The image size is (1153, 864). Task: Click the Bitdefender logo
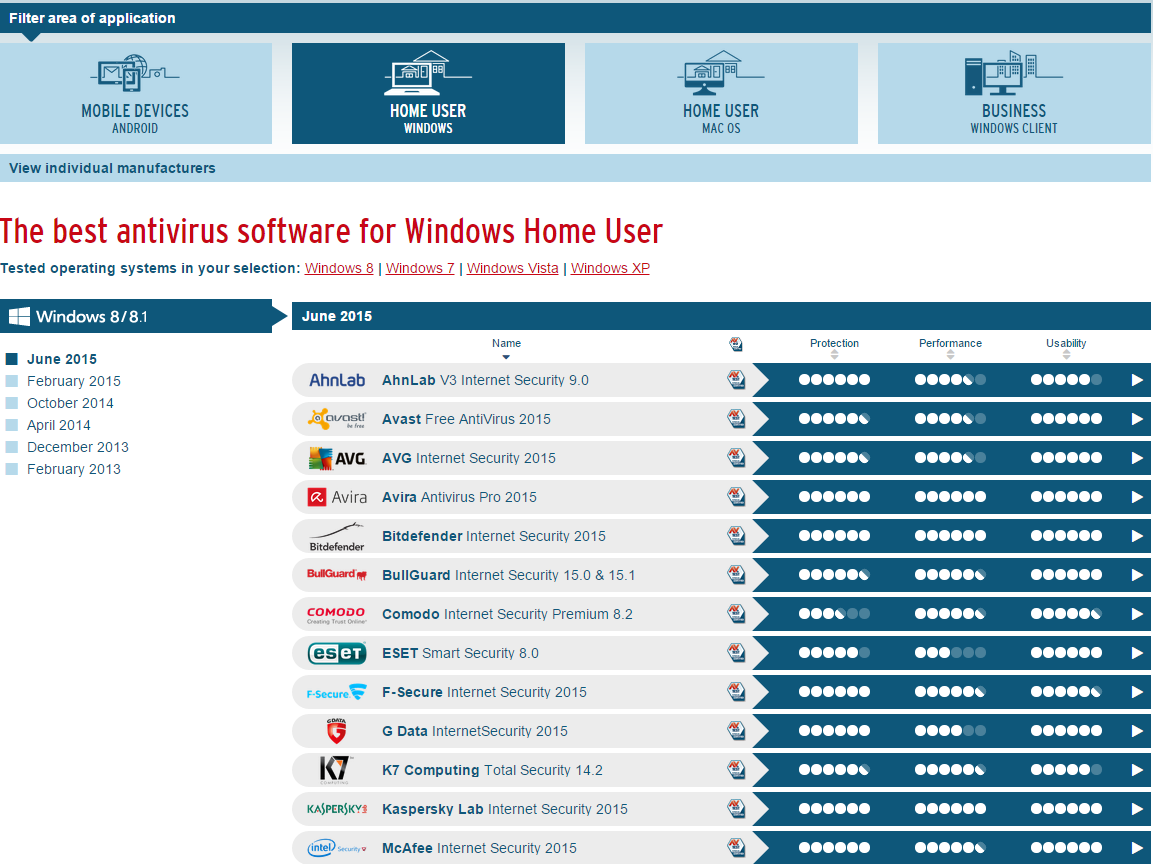(x=337, y=537)
